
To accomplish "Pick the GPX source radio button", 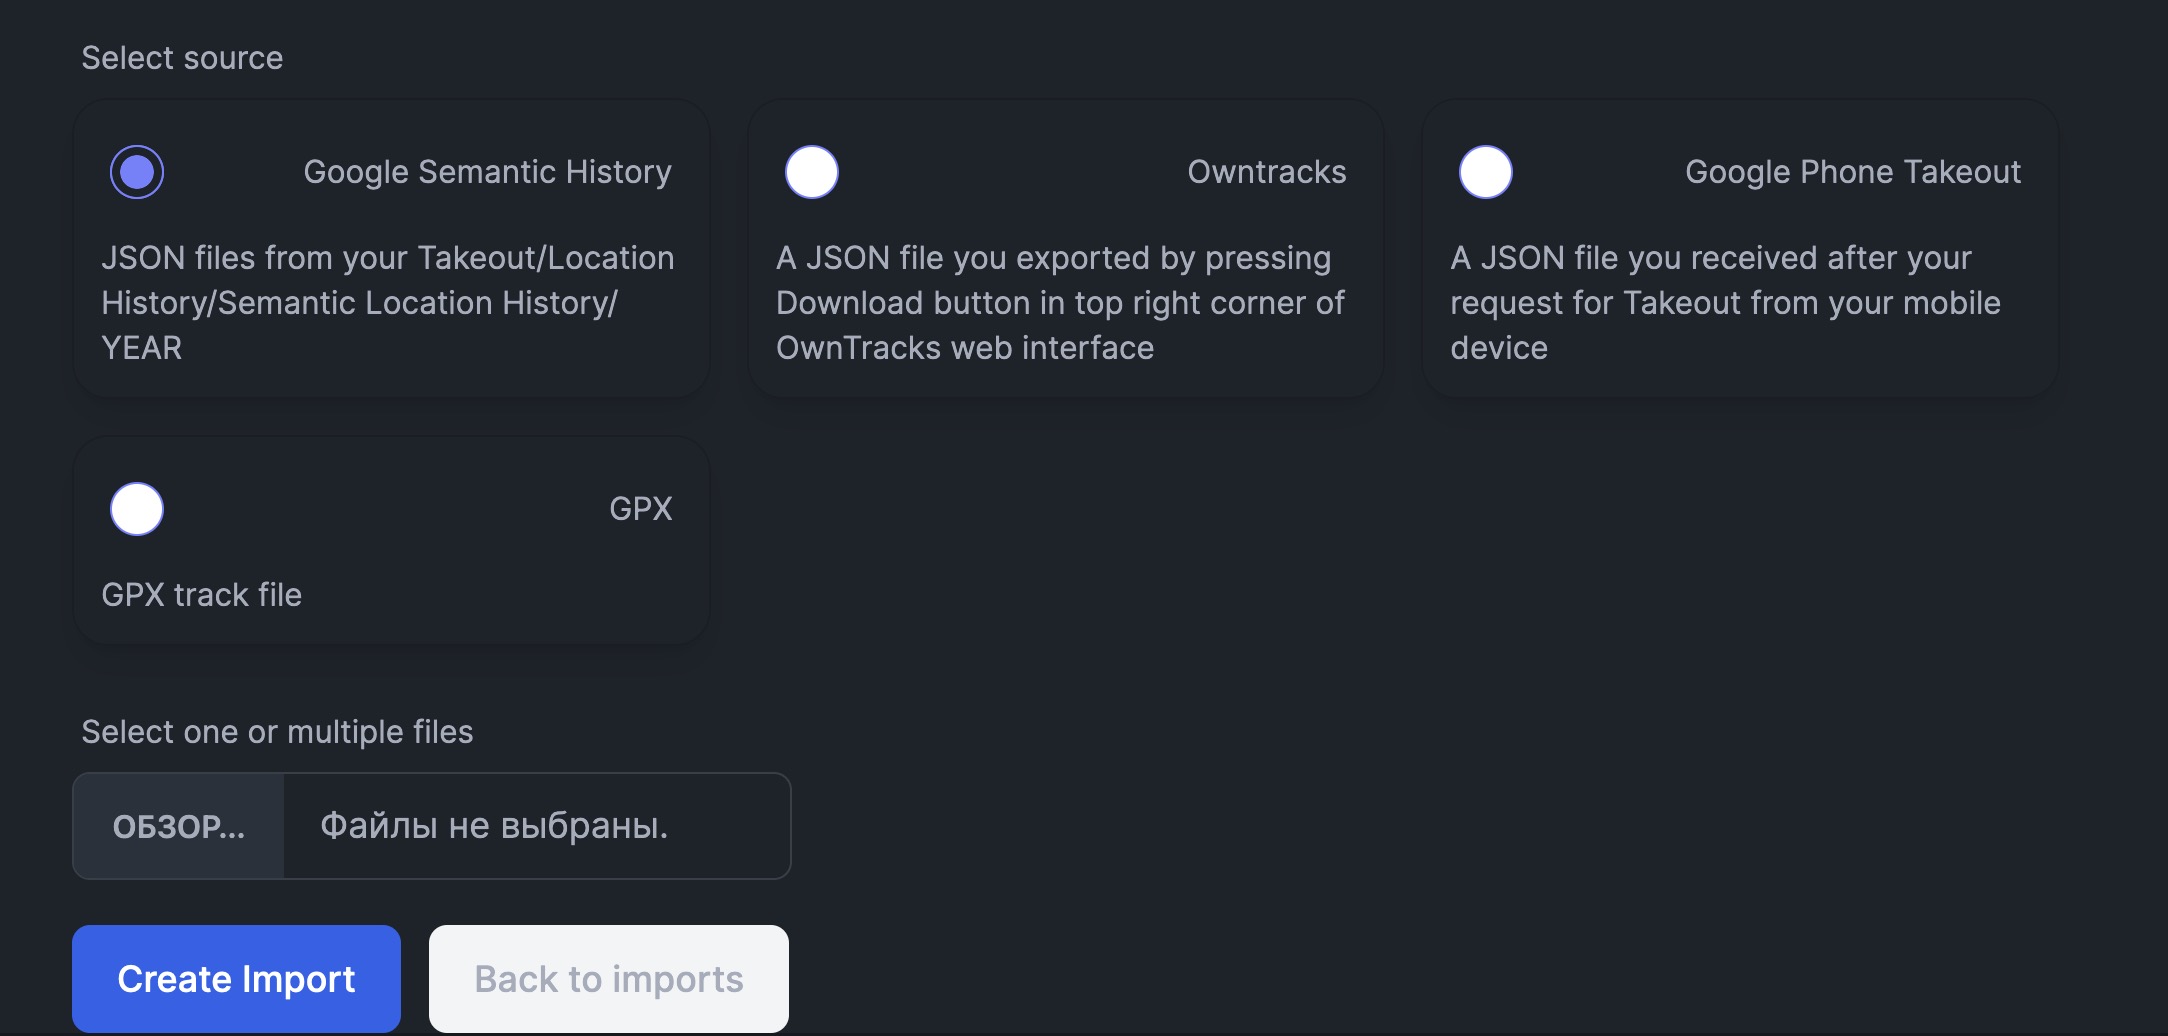I will (137, 509).
